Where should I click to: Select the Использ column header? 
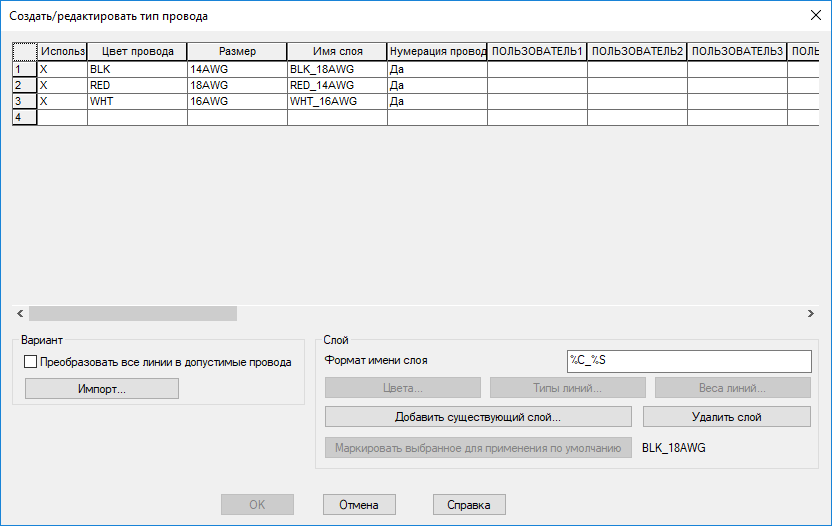click(x=63, y=51)
